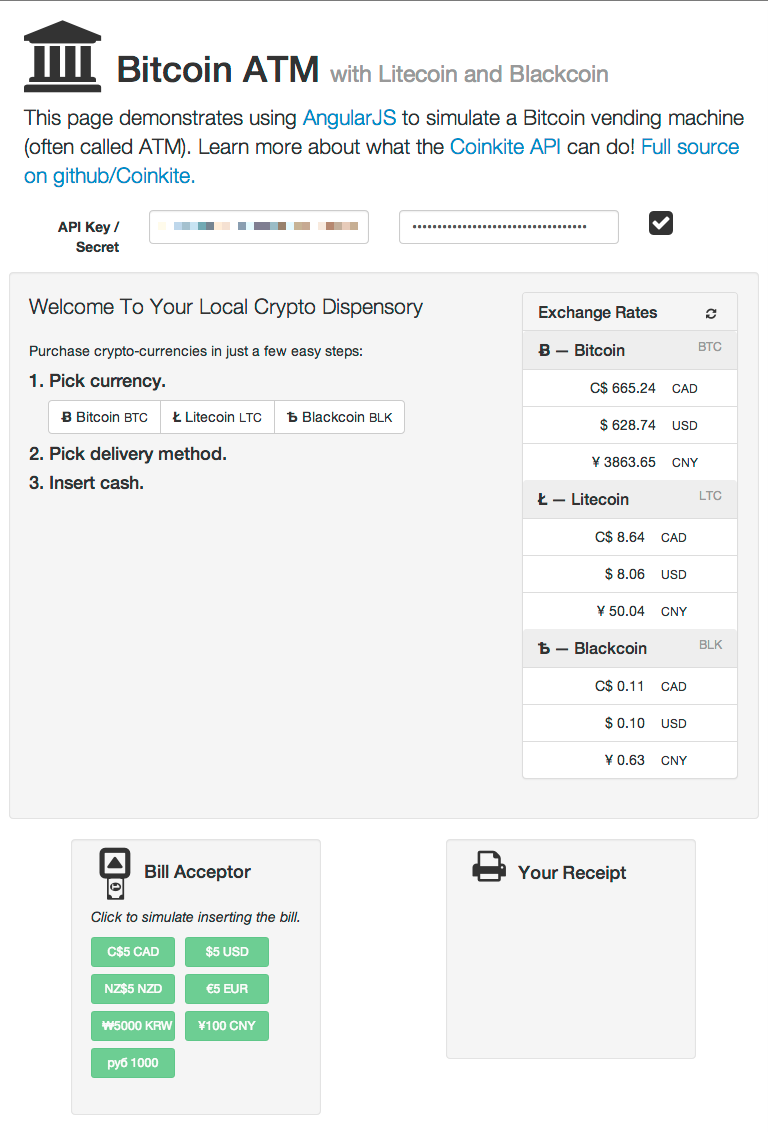Click the $ 0.10 USD rate
The width and height of the screenshot is (768, 1132).
pos(629,723)
